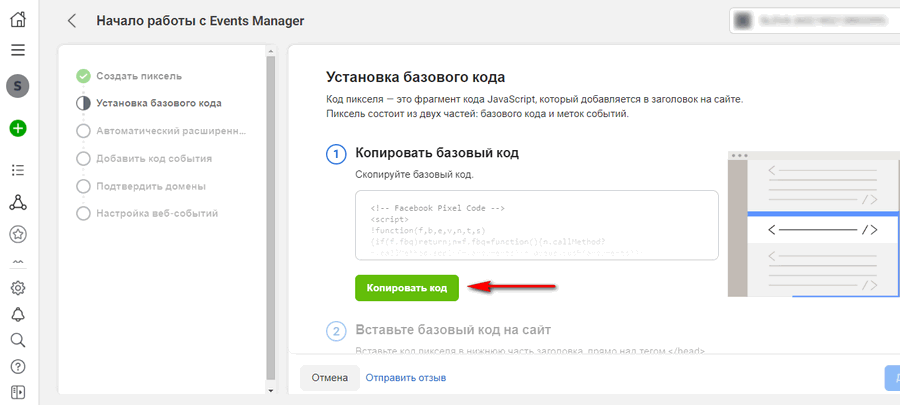This screenshot has width=900, height=405.
Task: Click the code illustration thumbnail
Action: pos(814,224)
